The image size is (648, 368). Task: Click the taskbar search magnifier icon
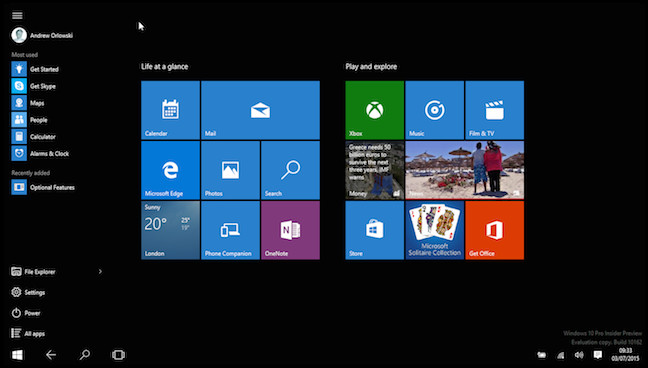pos(85,355)
